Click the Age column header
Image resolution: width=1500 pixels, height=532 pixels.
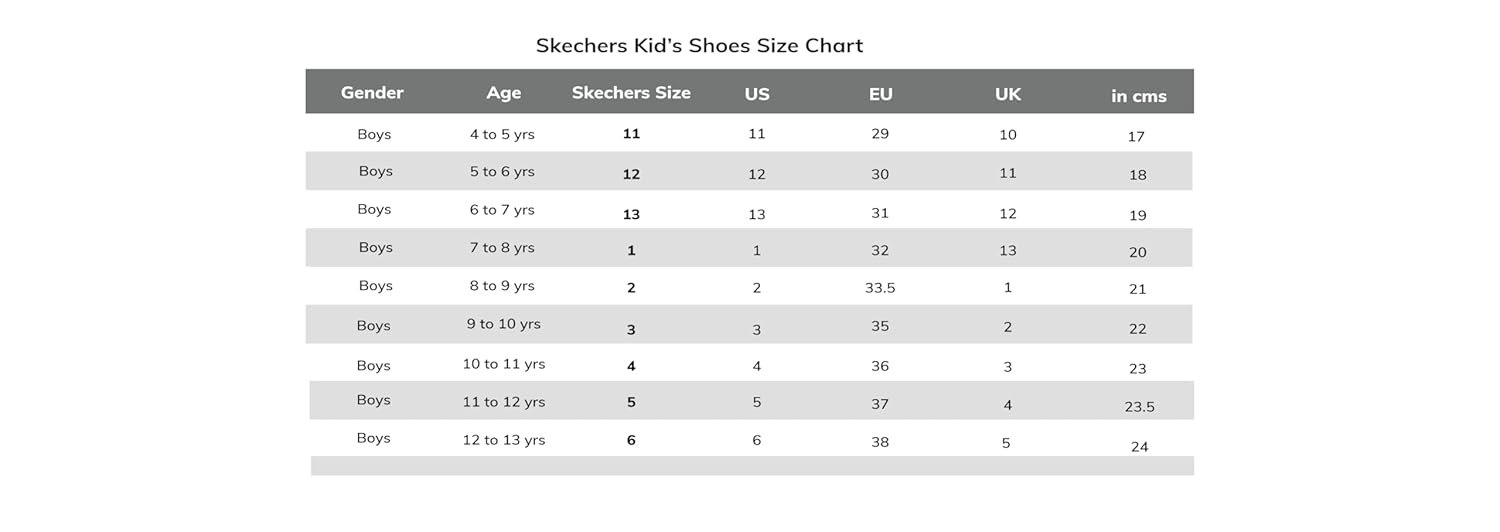(x=503, y=93)
